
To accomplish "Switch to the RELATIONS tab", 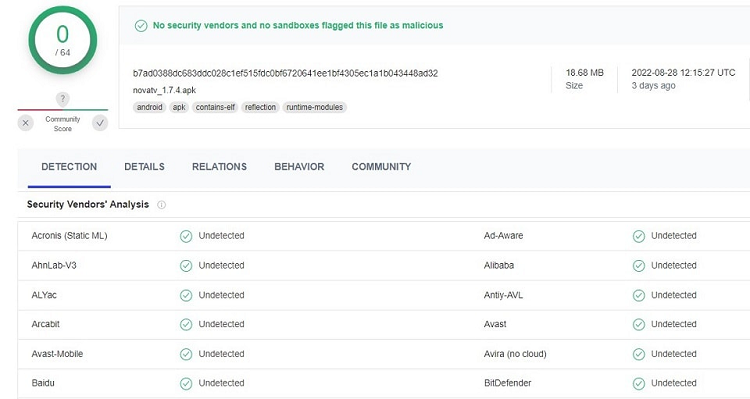I will [x=220, y=167].
